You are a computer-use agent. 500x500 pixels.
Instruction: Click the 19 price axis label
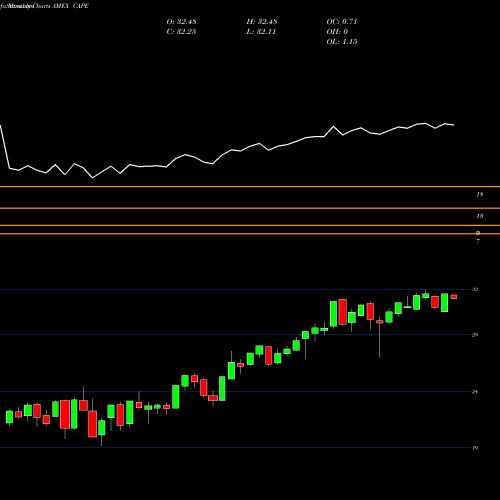475,448
